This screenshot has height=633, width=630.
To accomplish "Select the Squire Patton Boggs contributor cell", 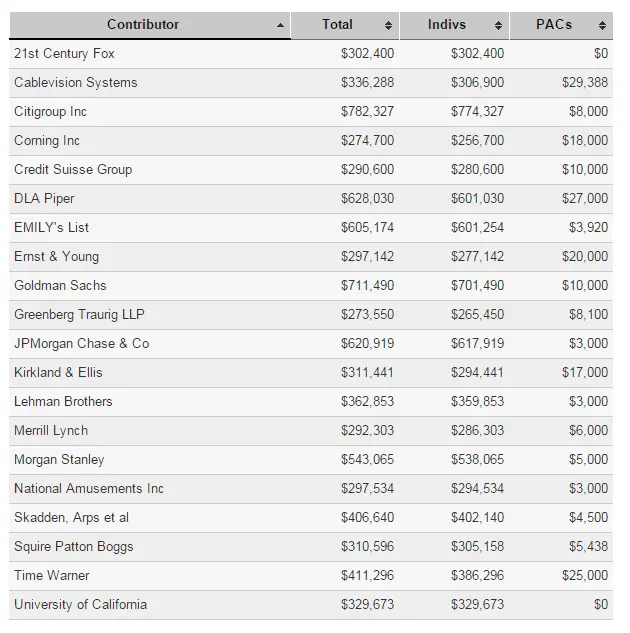I will (73, 546).
